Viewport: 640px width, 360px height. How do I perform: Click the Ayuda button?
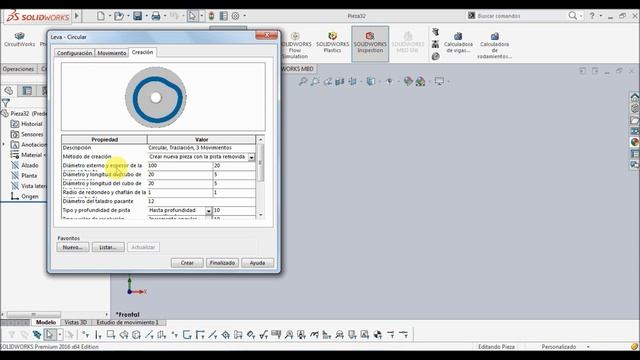point(257,263)
